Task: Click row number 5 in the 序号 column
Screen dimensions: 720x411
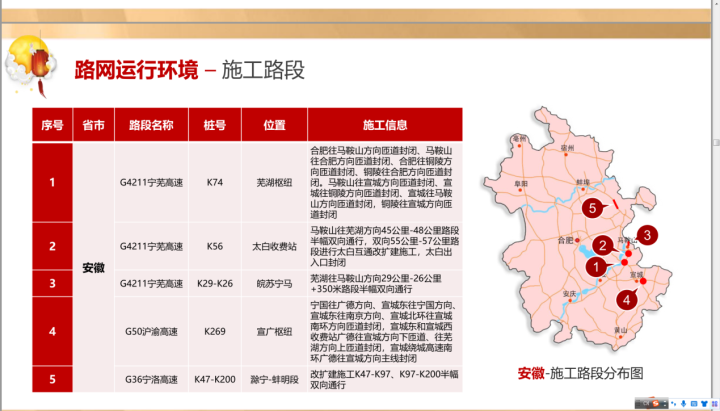Action: point(52,379)
